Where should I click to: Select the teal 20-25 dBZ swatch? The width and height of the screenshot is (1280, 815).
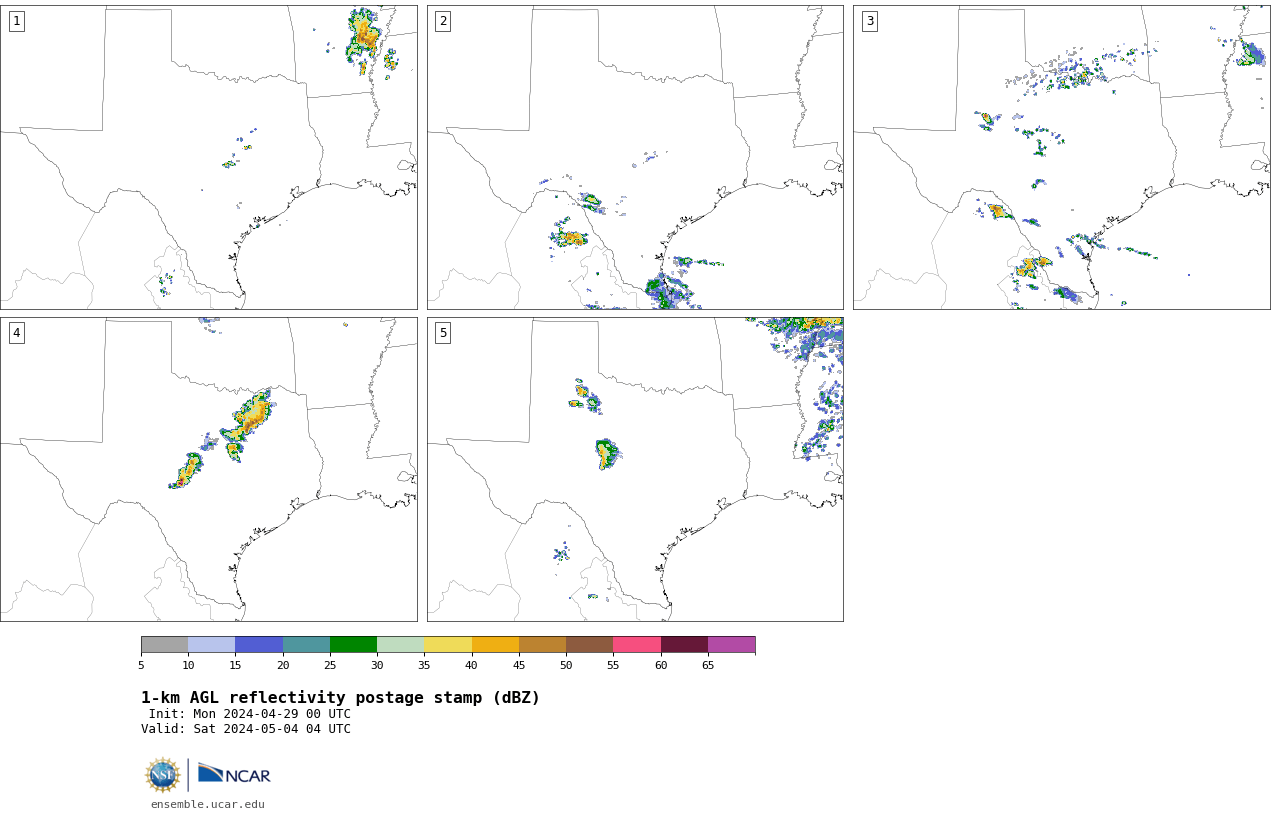point(306,644)
